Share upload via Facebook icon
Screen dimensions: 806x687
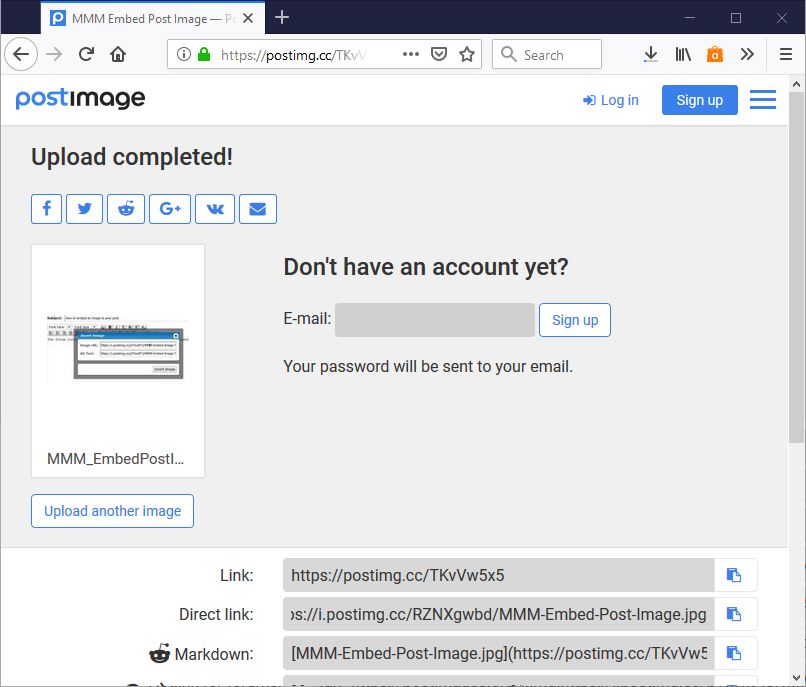[46, 209]
